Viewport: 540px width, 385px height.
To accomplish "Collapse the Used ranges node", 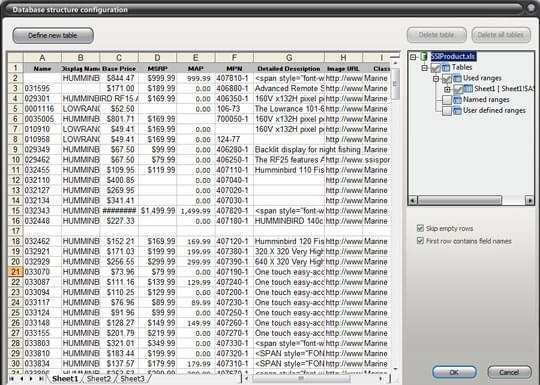I will point(436,79).
